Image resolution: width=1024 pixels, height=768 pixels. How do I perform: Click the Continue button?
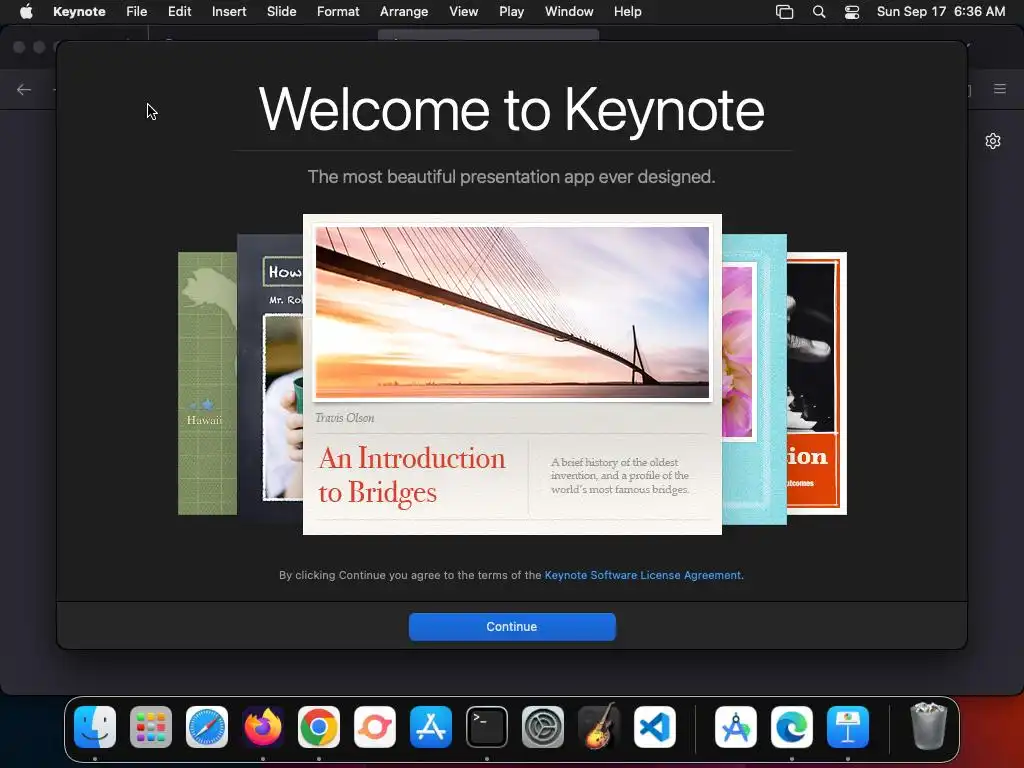click(x=512, y=626)
